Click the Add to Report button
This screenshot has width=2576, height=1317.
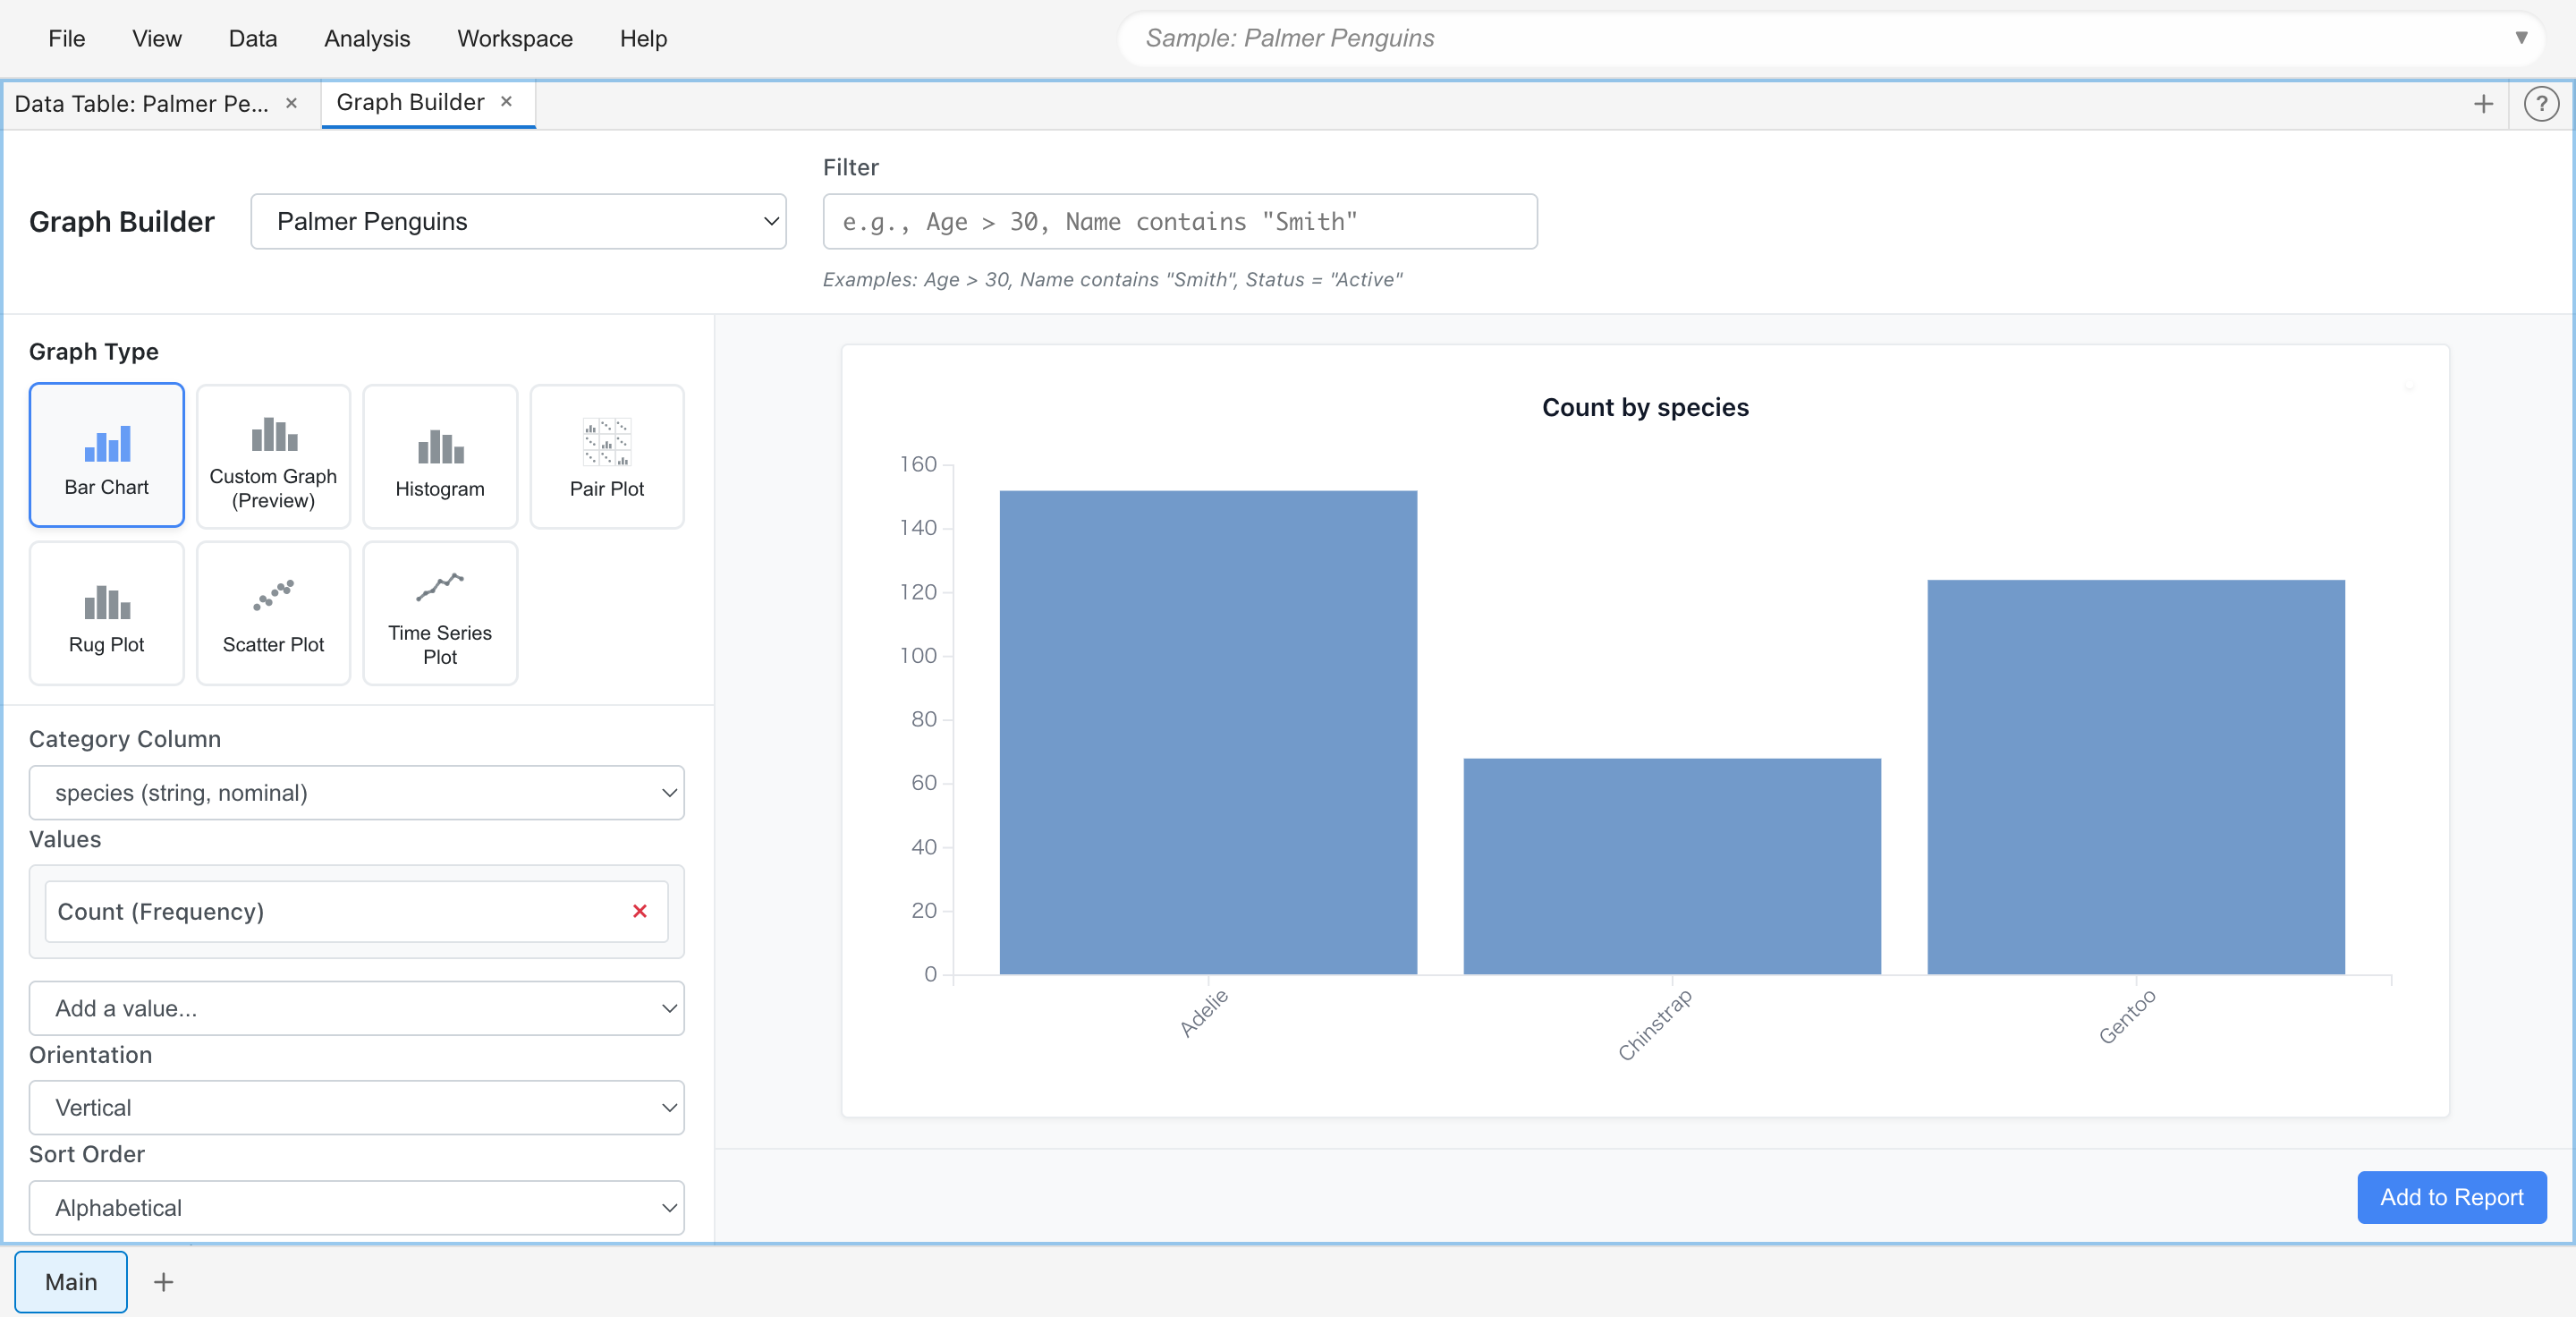pos(2451,1197)
